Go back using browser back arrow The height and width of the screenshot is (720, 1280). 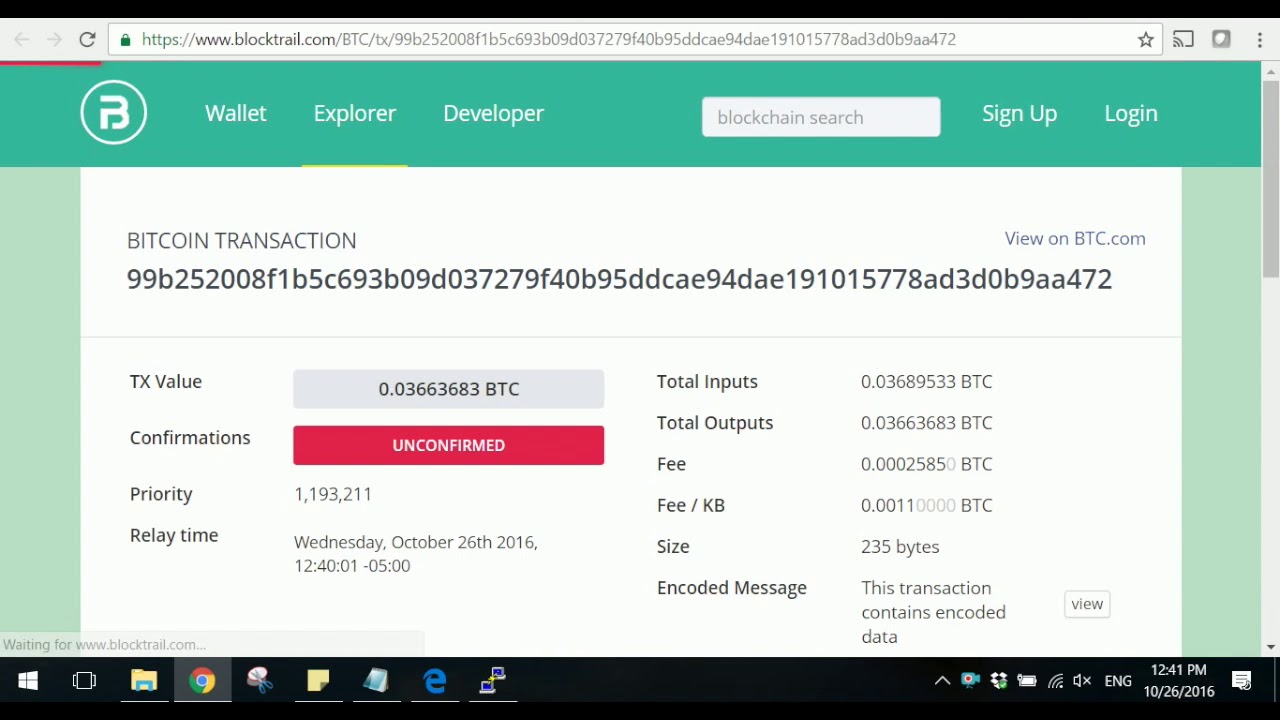click(21, 39)
